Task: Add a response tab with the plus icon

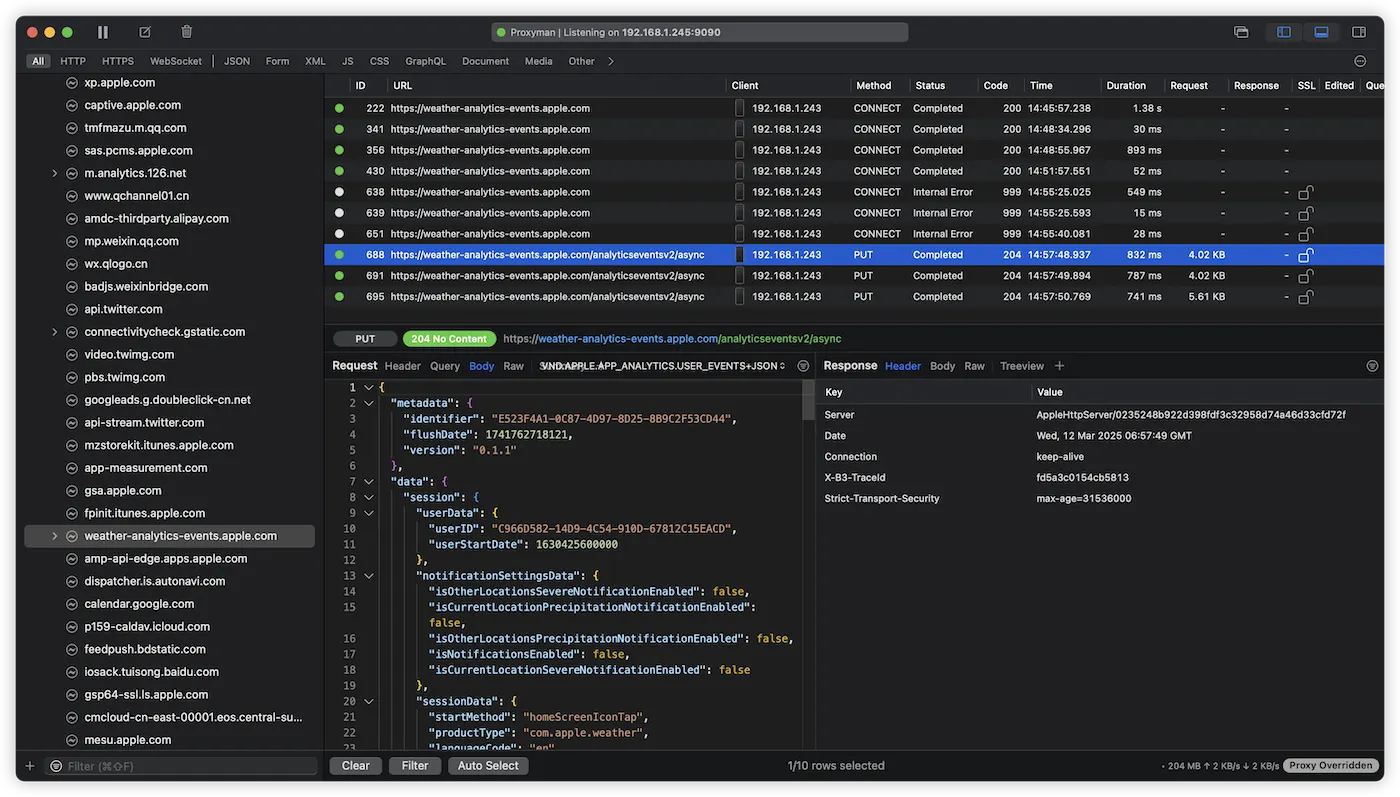Action: pos(1060,366)
